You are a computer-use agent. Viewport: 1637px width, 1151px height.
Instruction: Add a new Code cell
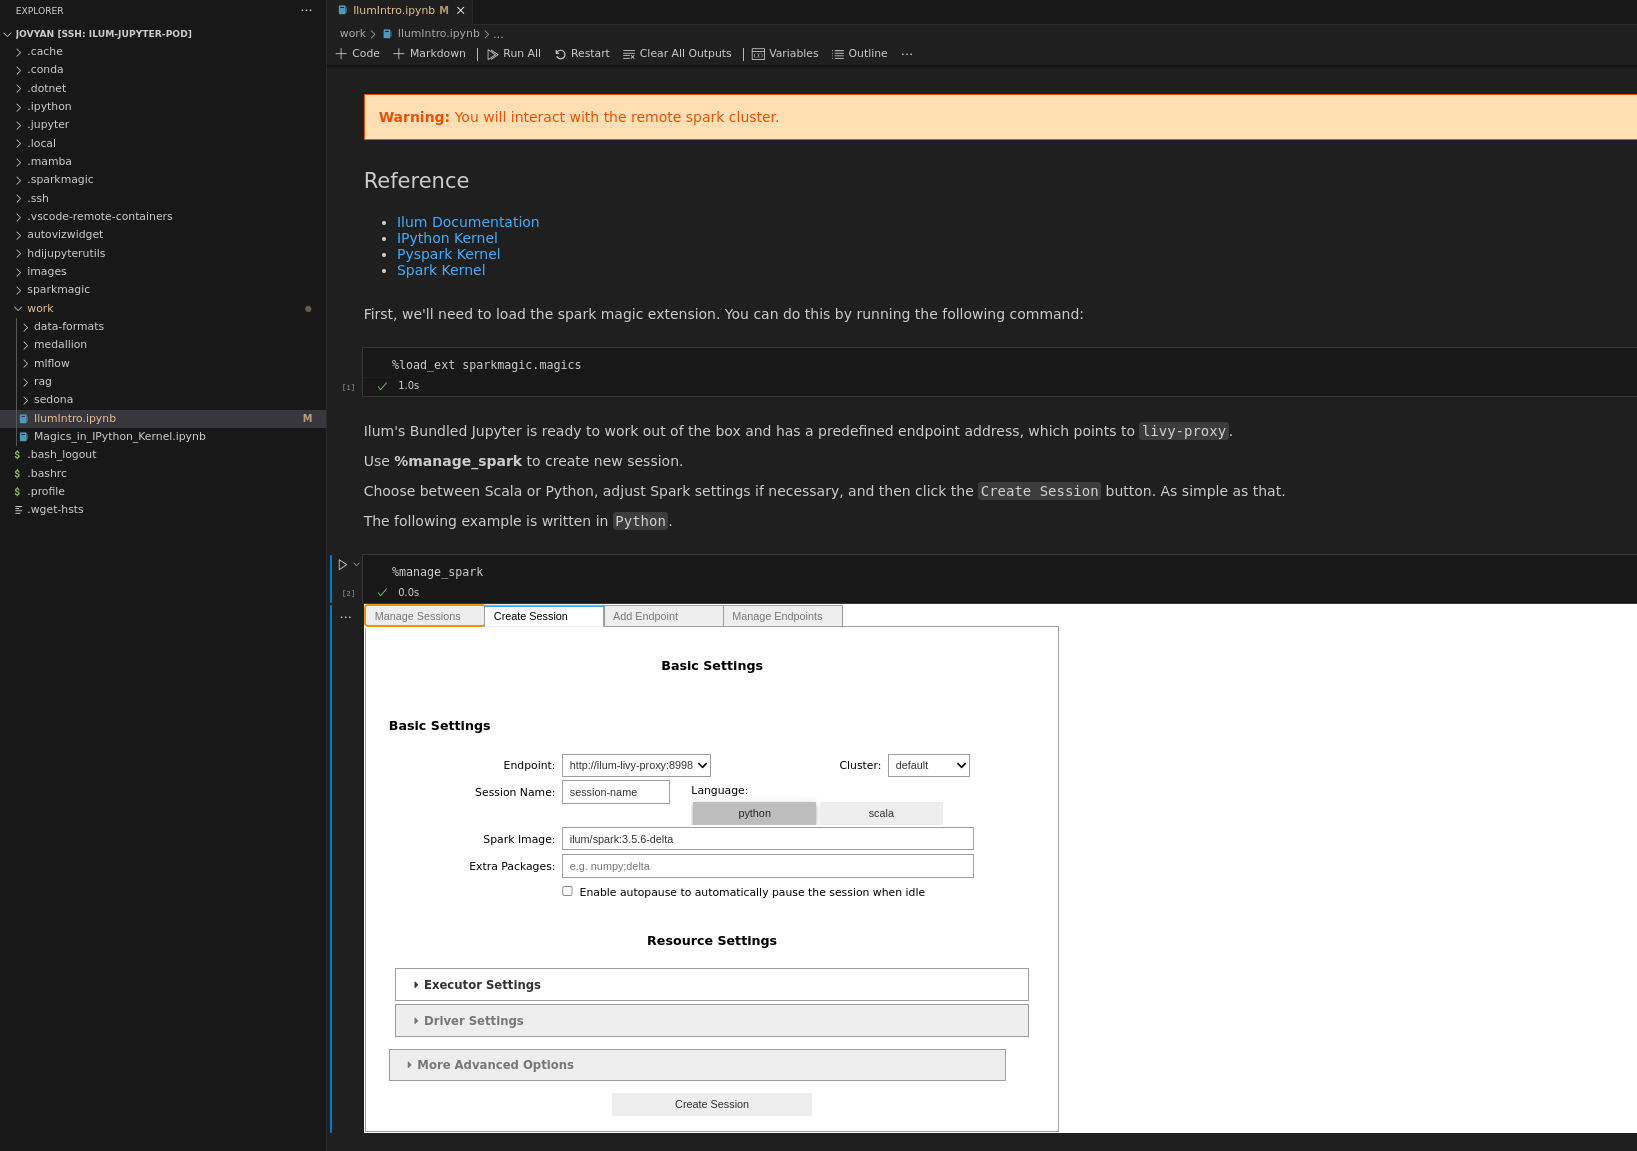pyautogui.click(x=357, y=53)
